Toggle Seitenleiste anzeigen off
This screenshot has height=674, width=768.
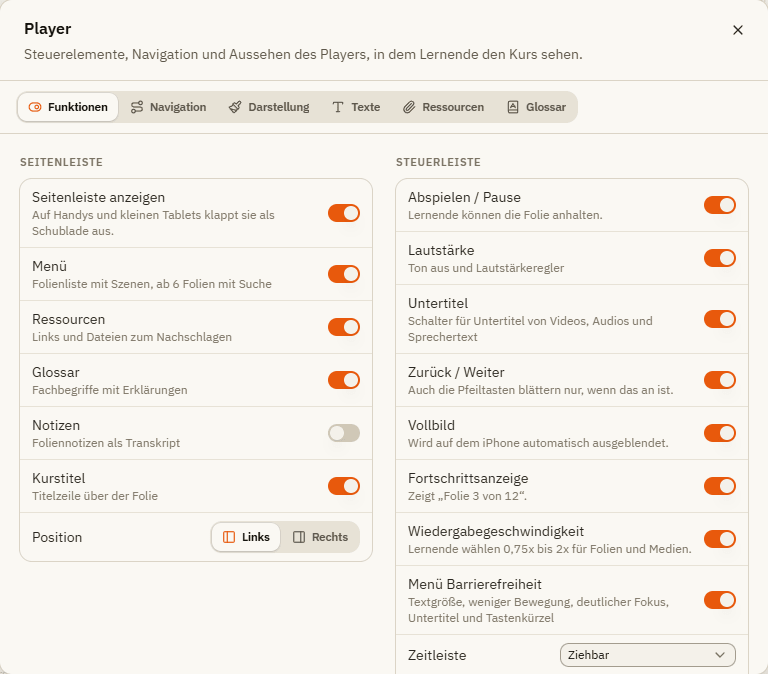click(x=344, y=213)
